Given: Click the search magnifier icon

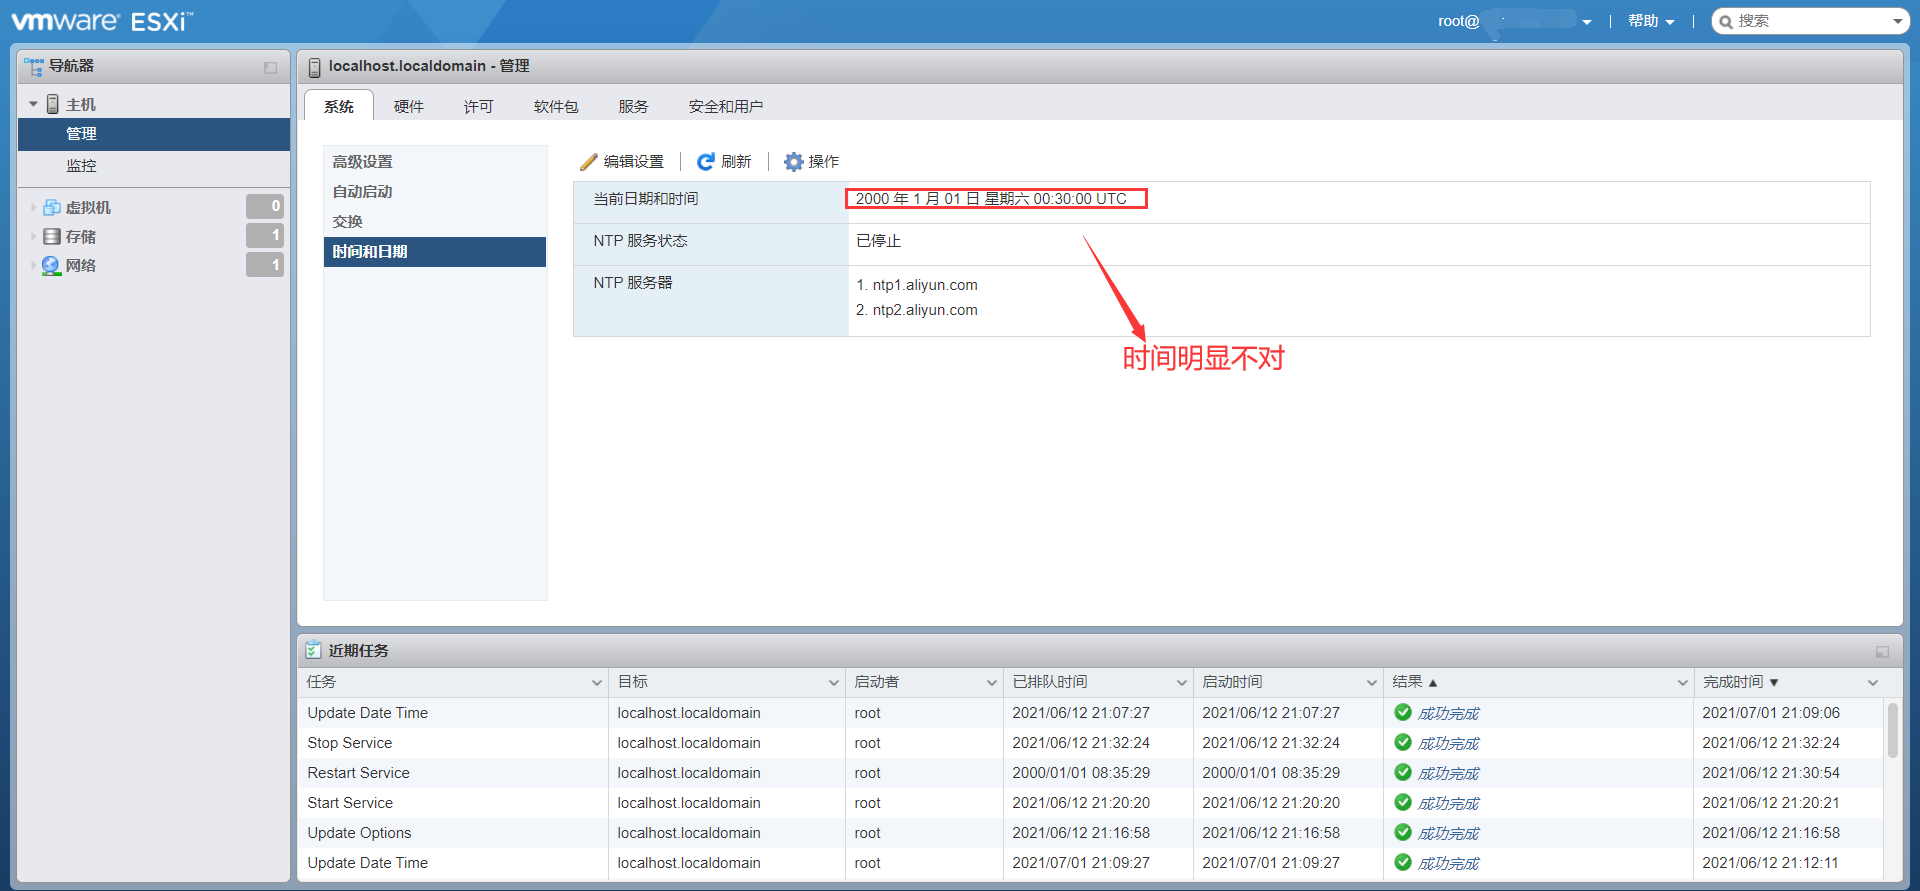Looking at the screenshot, I should tap(1726, 22).
